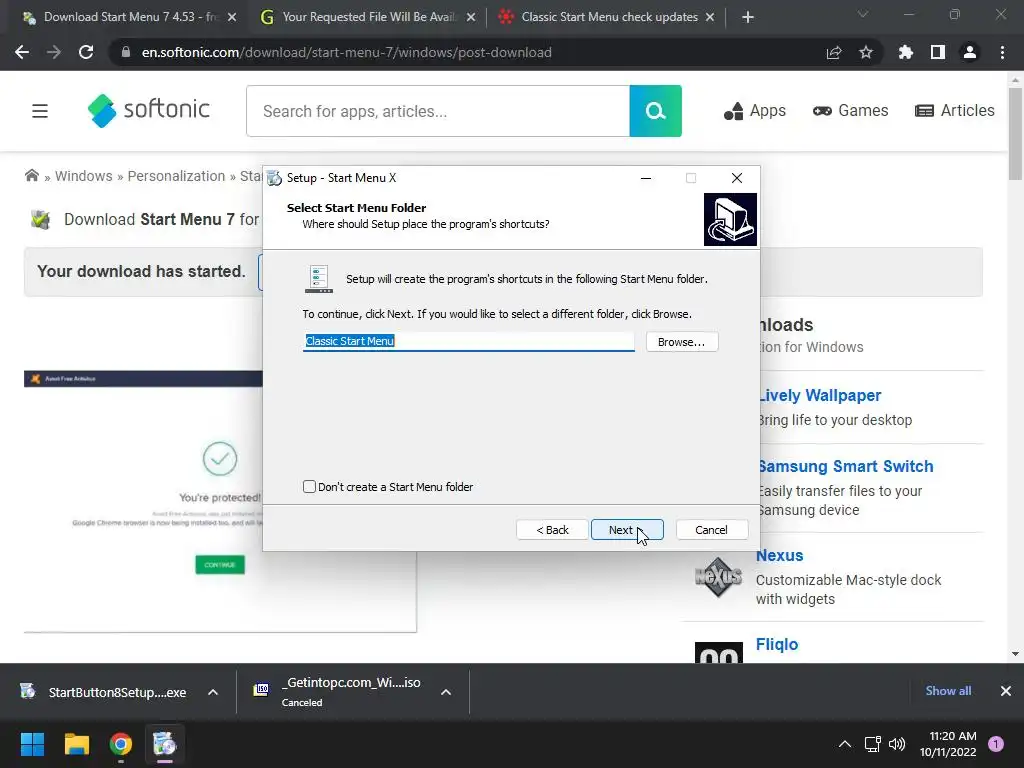Click the Windows breadcrumb link

[x=84, y=176]
